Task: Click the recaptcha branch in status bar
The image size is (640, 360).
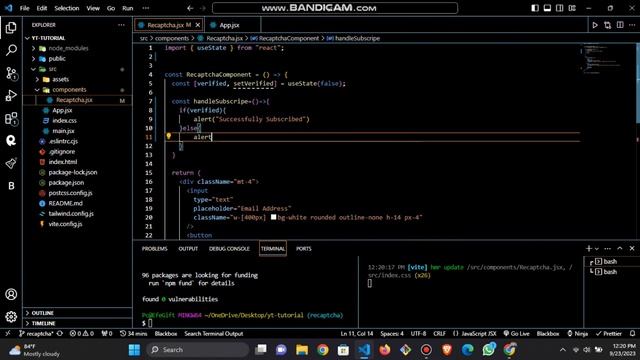Action: coord(37,333)
